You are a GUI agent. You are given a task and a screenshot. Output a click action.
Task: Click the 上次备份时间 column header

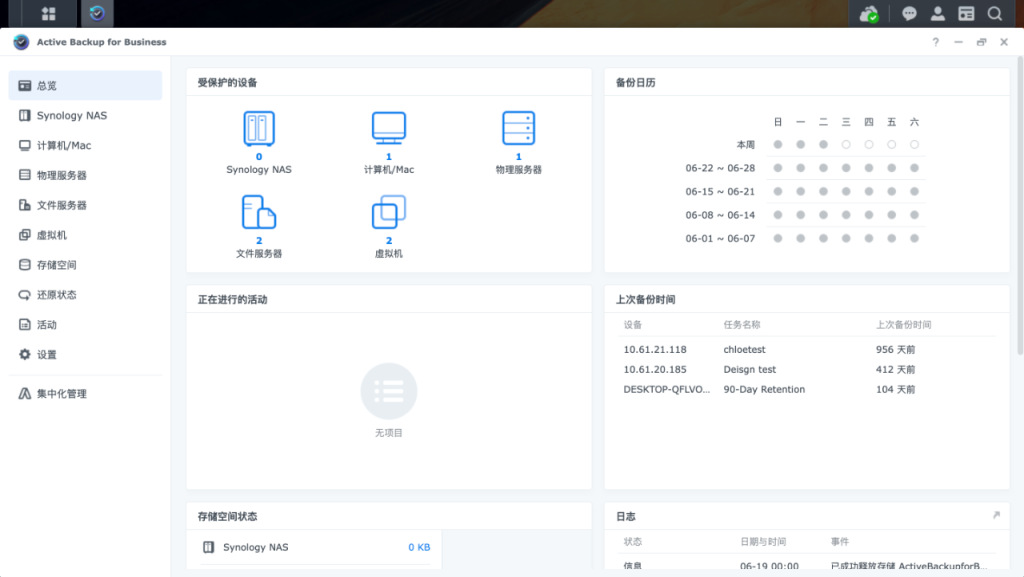[x=904, y=324]
